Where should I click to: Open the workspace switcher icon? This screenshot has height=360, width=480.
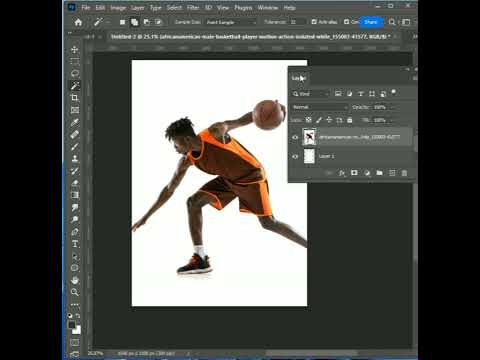(x=406, y=22)
